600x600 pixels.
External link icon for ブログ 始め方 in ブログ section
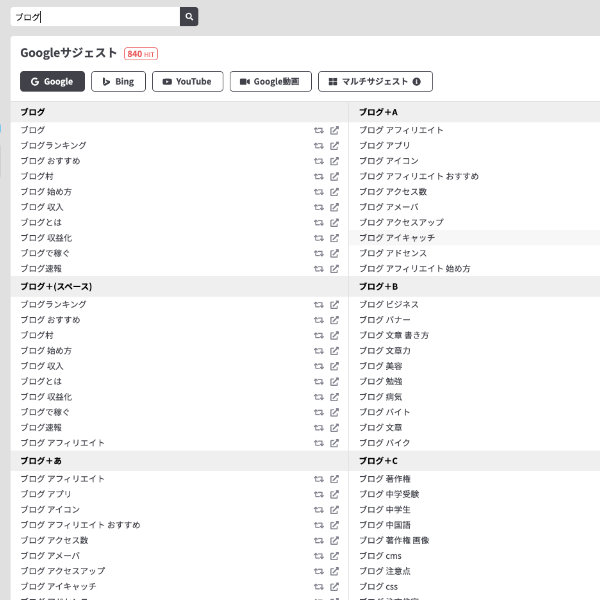(x=334, y=192)
